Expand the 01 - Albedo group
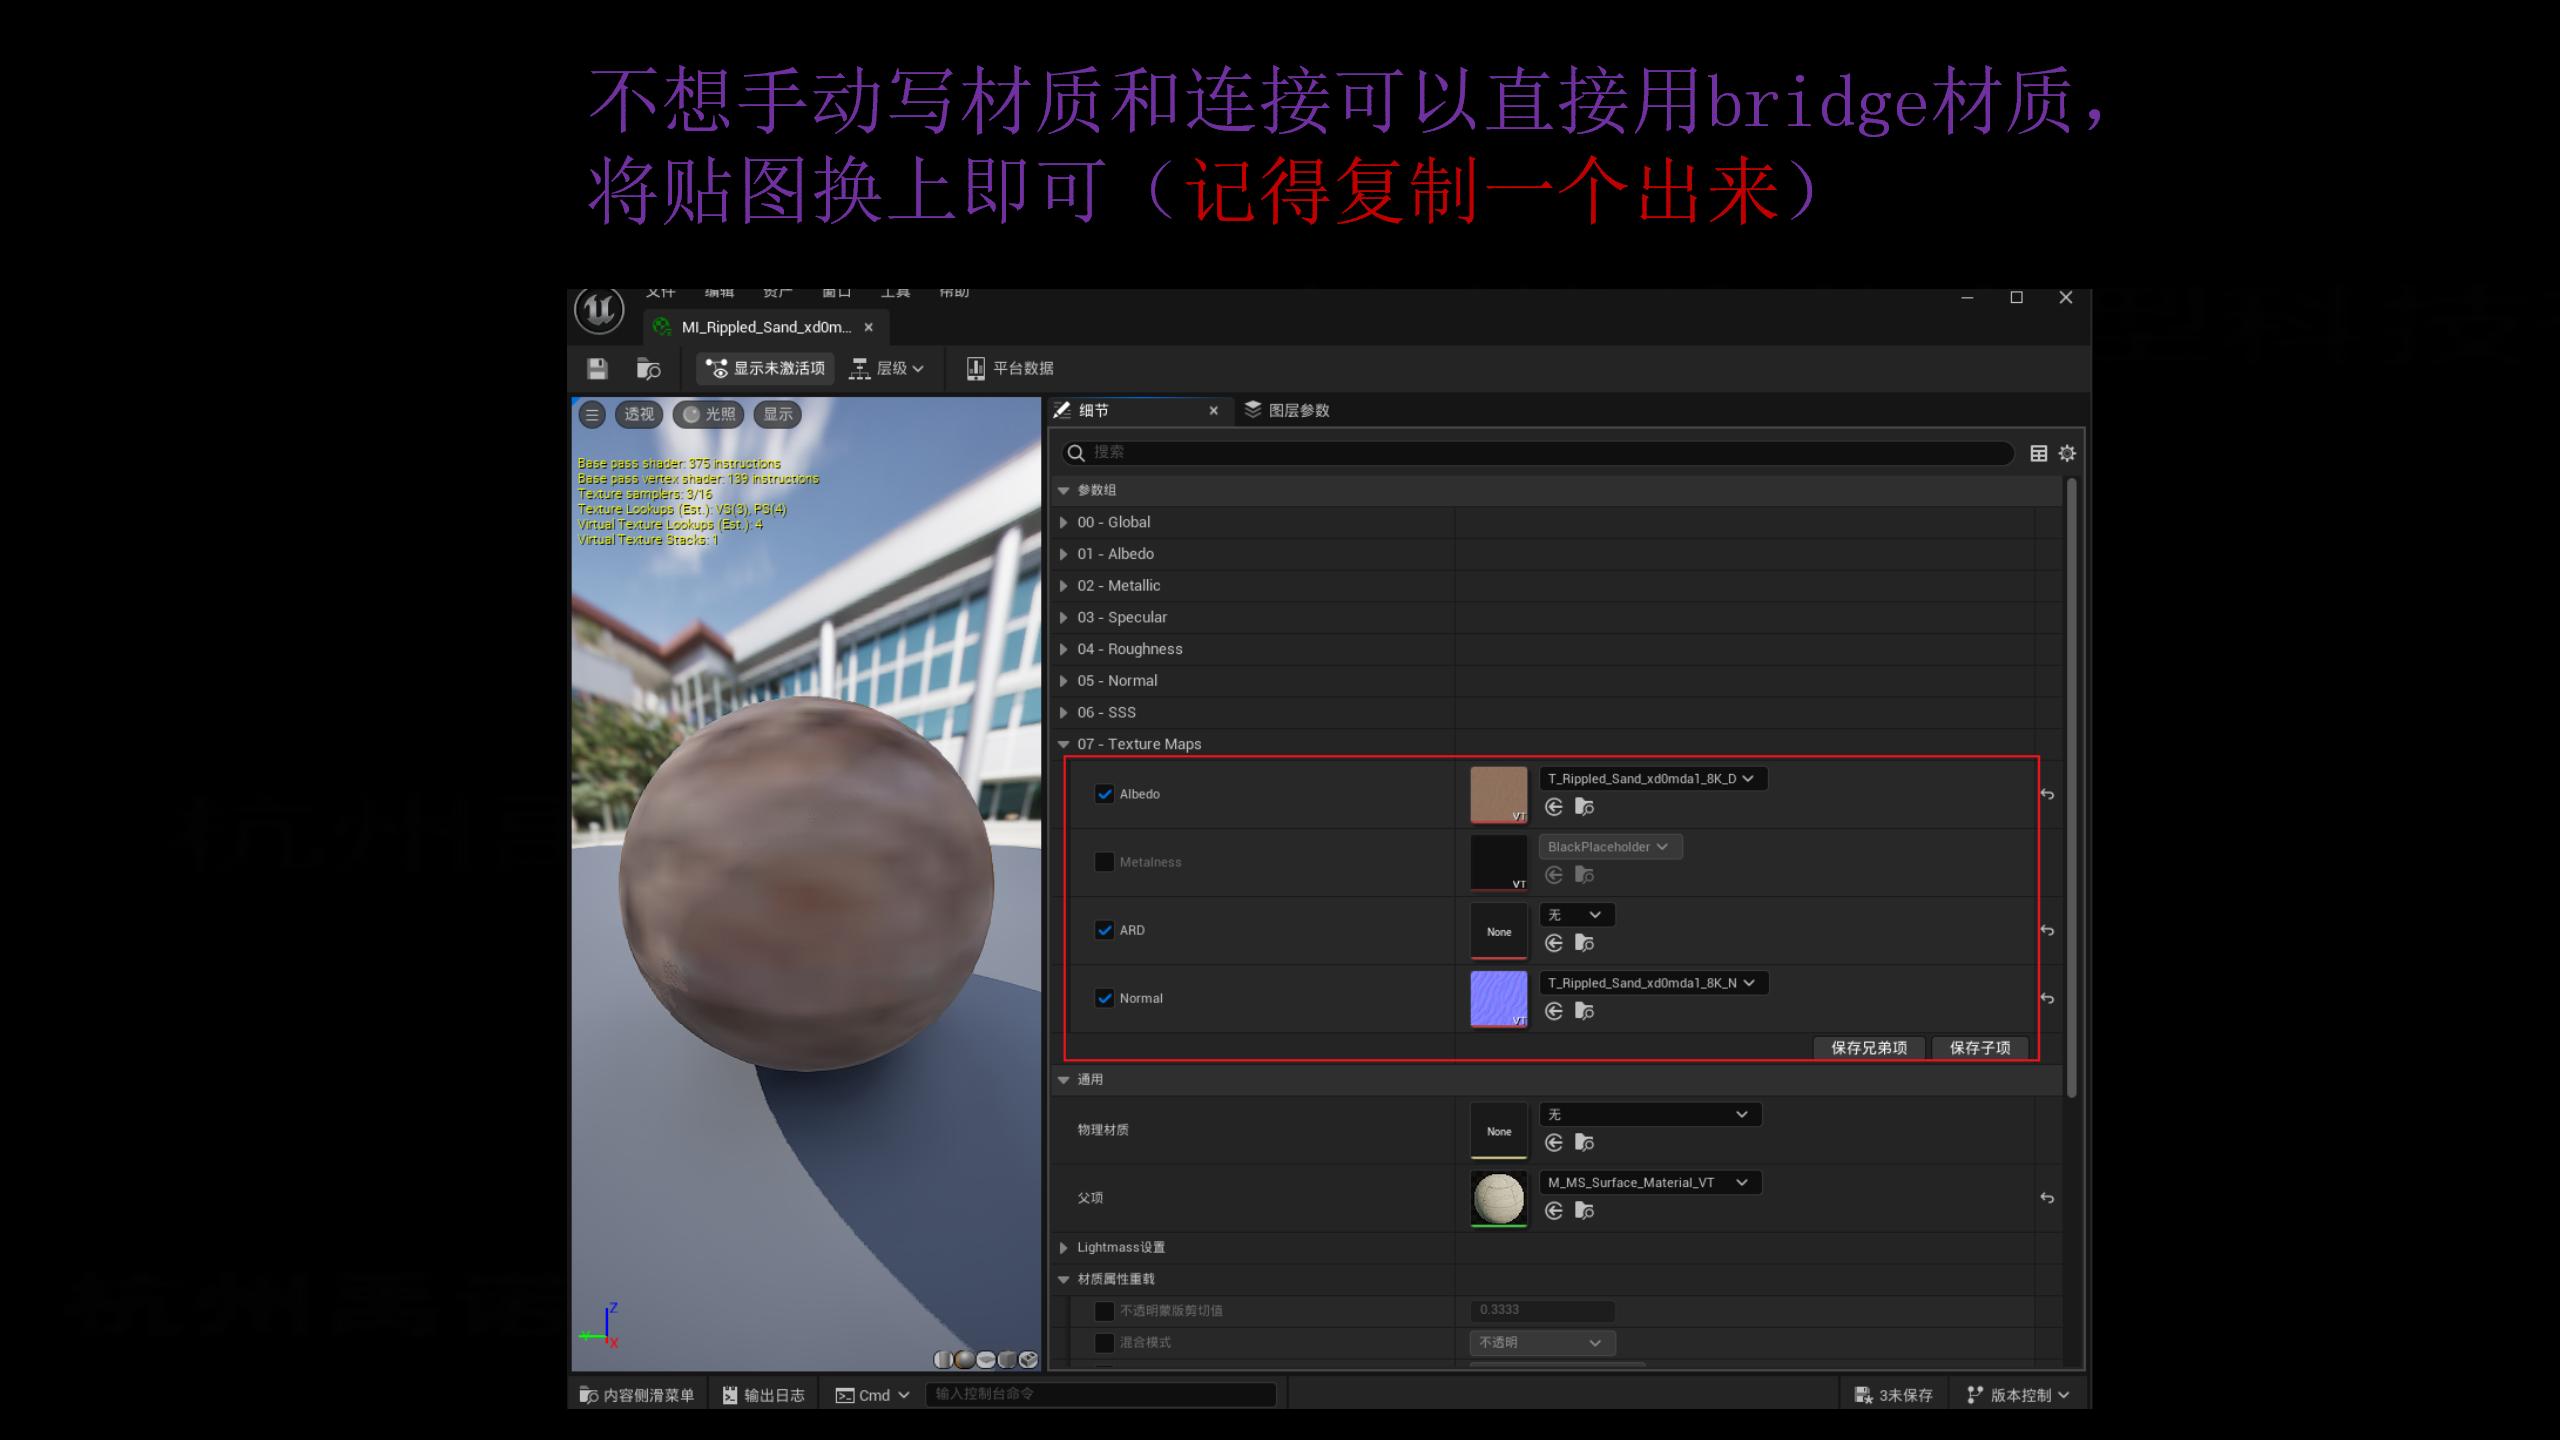Screen dimensions: 2560x1440 tap(1063, 554)
